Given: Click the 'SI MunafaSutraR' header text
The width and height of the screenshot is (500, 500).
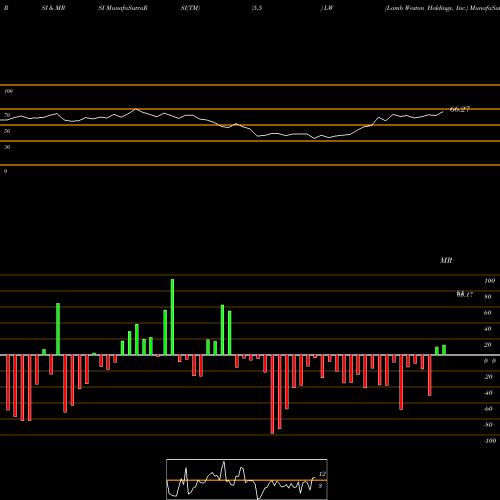Looking at the screenshot, I should (123, 8).
